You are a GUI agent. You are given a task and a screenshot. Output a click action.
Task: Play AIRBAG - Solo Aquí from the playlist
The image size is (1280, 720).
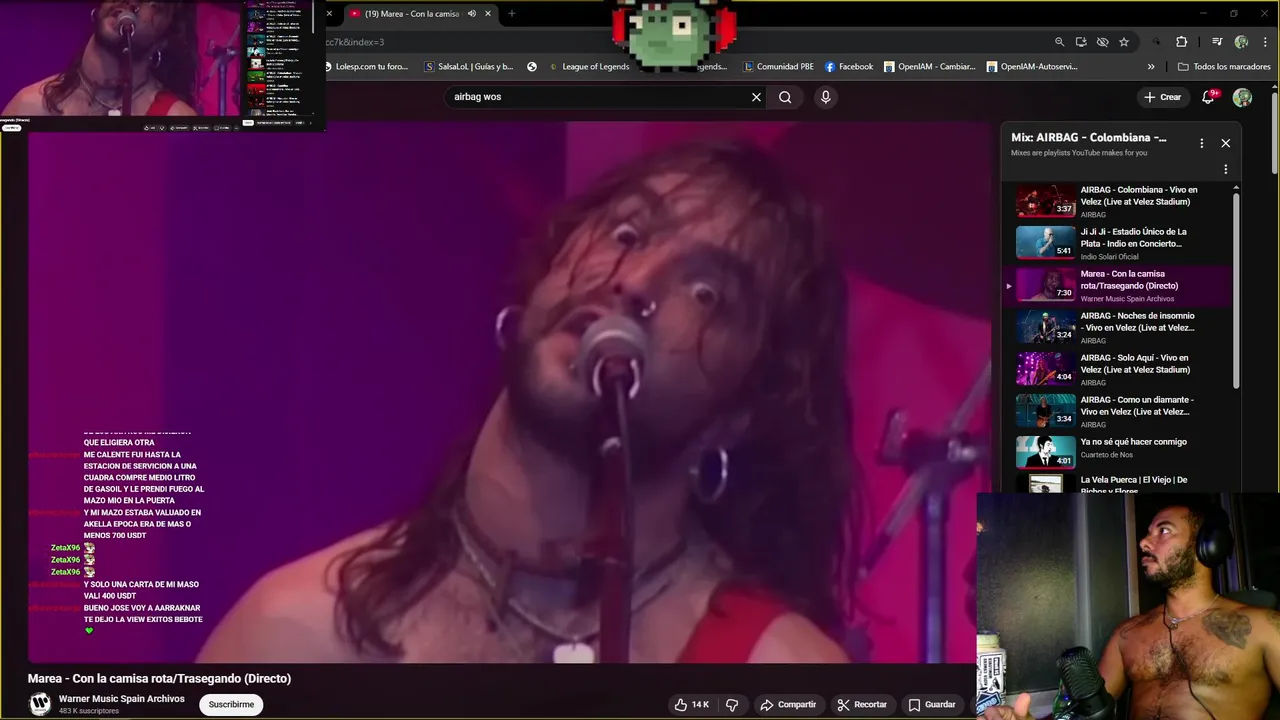point(1116,369)
